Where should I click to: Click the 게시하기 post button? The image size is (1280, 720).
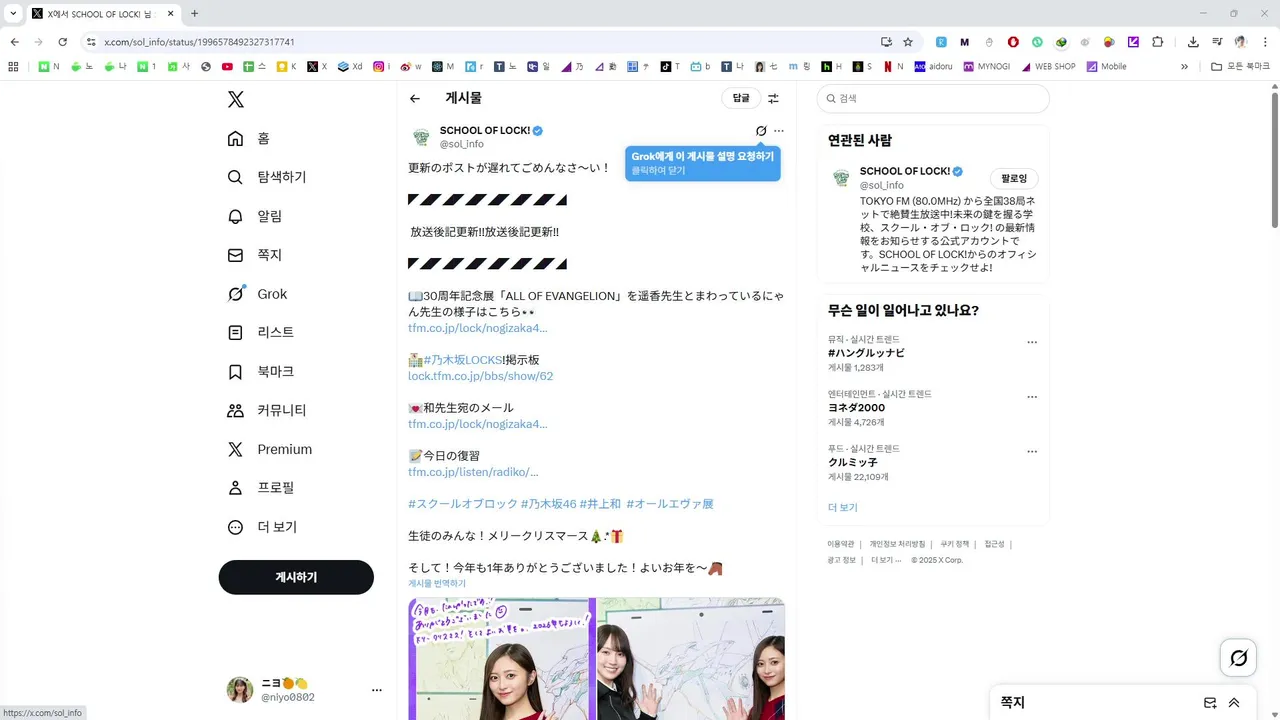point(296,577)
